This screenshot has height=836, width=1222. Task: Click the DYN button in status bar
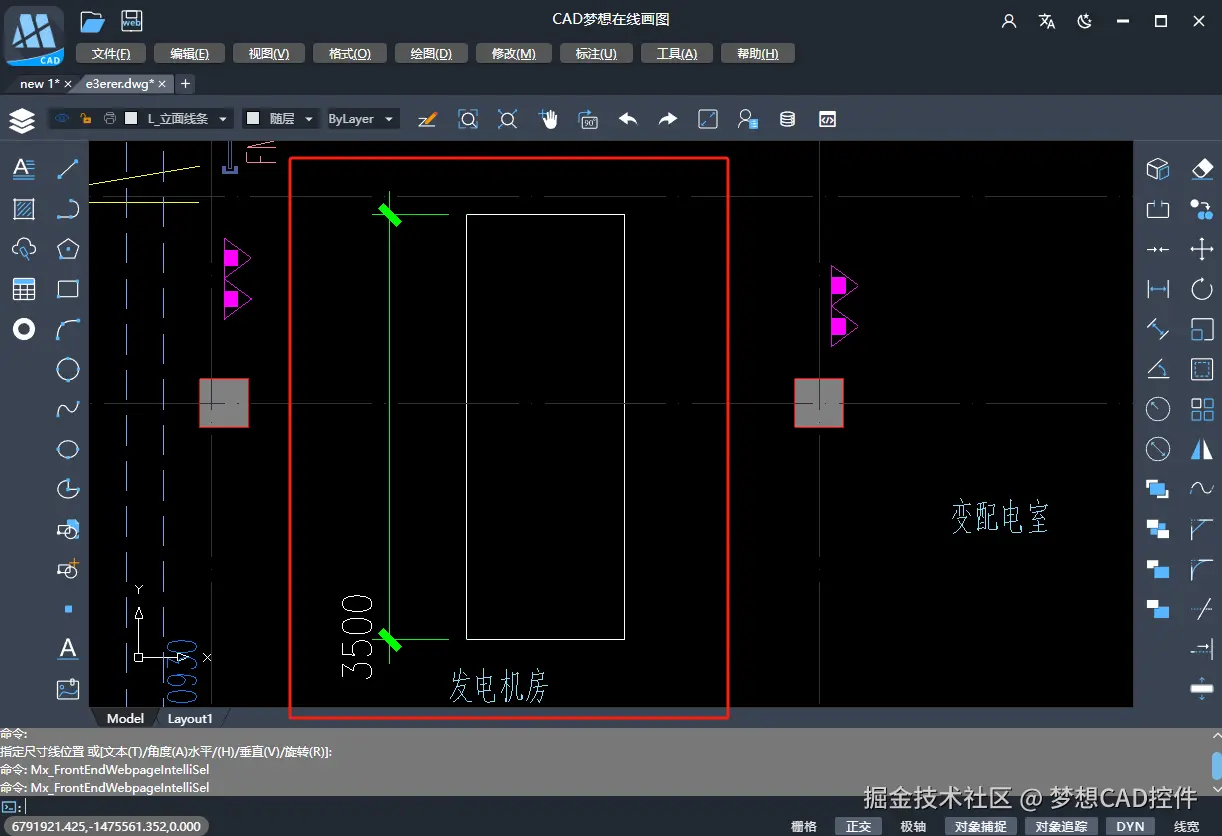(x=1130, y=827)
